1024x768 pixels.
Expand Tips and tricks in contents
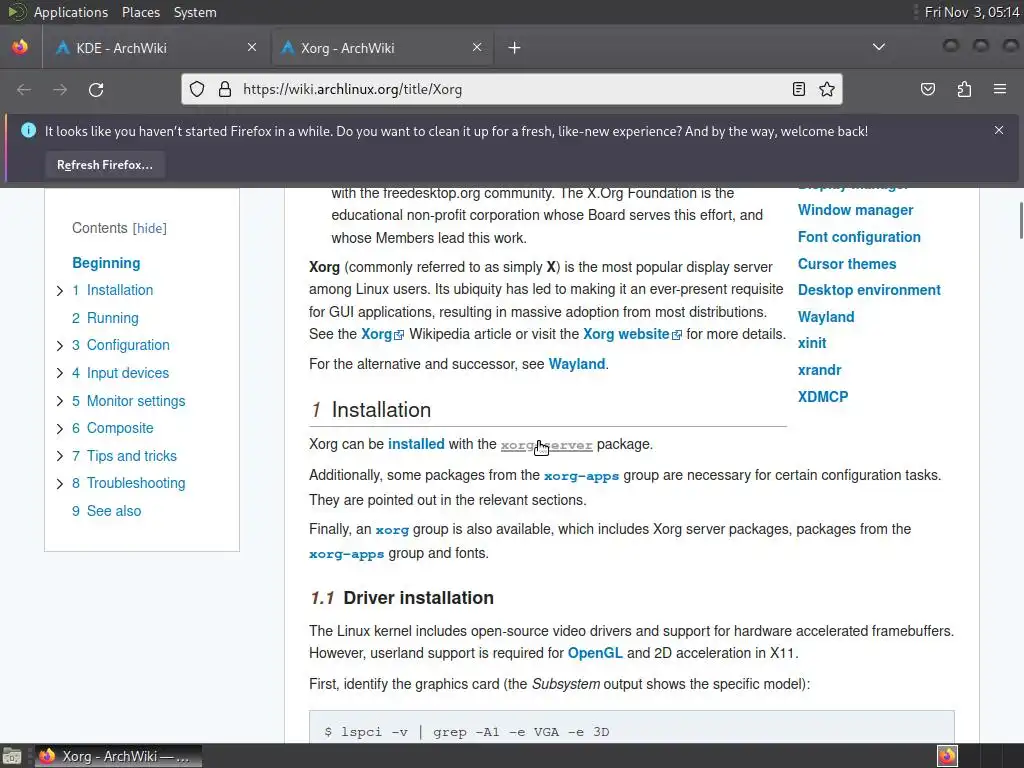coord(59,456)
